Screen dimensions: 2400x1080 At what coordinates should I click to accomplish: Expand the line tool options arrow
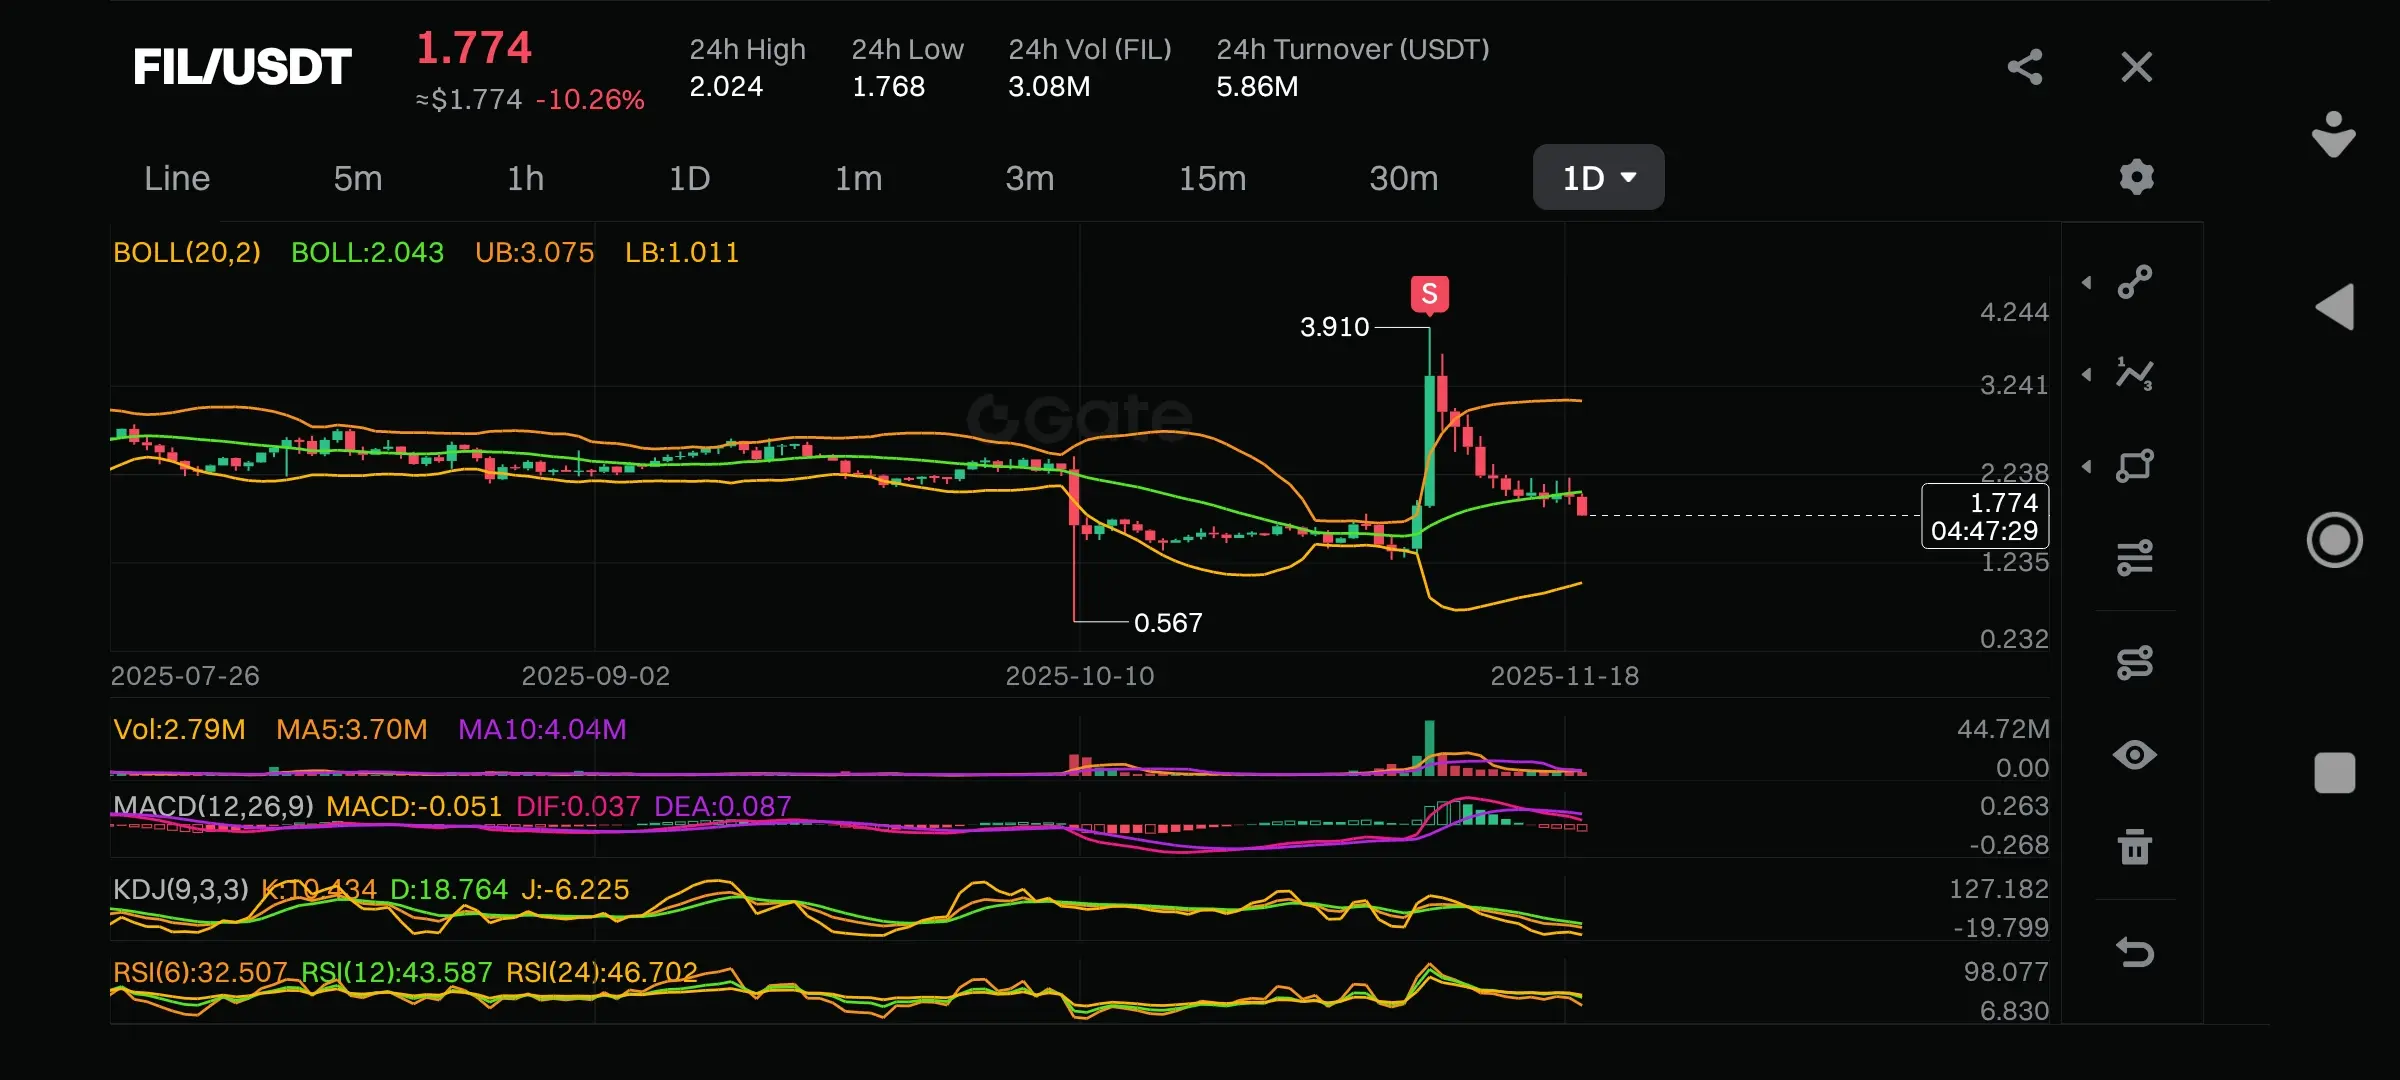pyautogui.click(x=2087, y=283)
